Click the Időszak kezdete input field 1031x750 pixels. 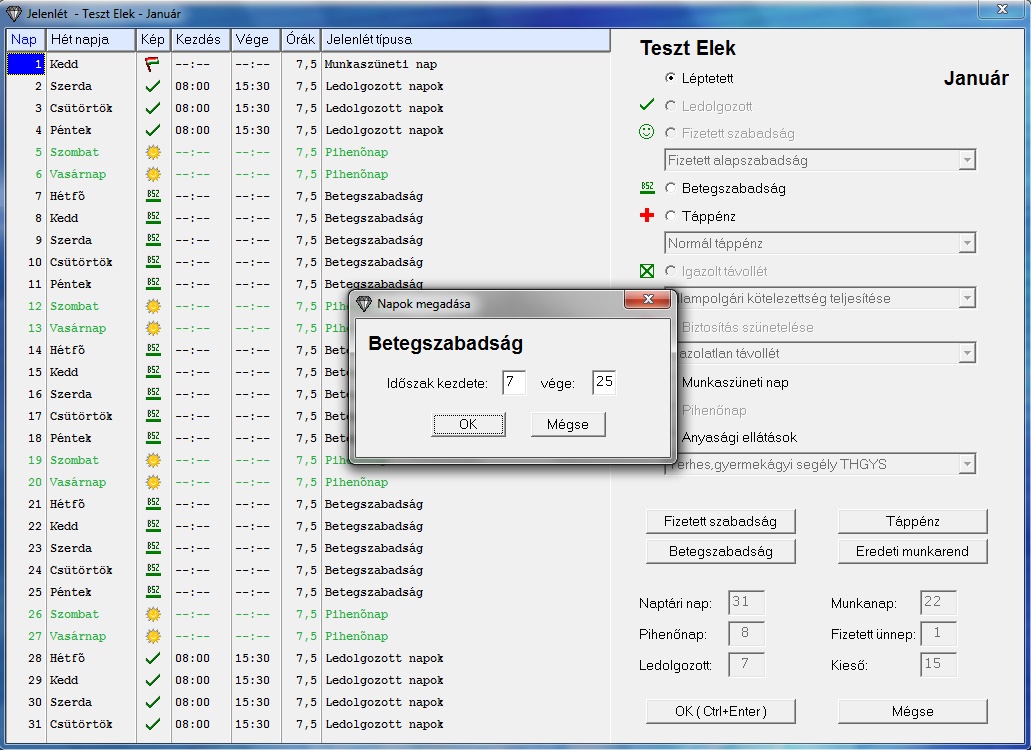pos(514,383)
